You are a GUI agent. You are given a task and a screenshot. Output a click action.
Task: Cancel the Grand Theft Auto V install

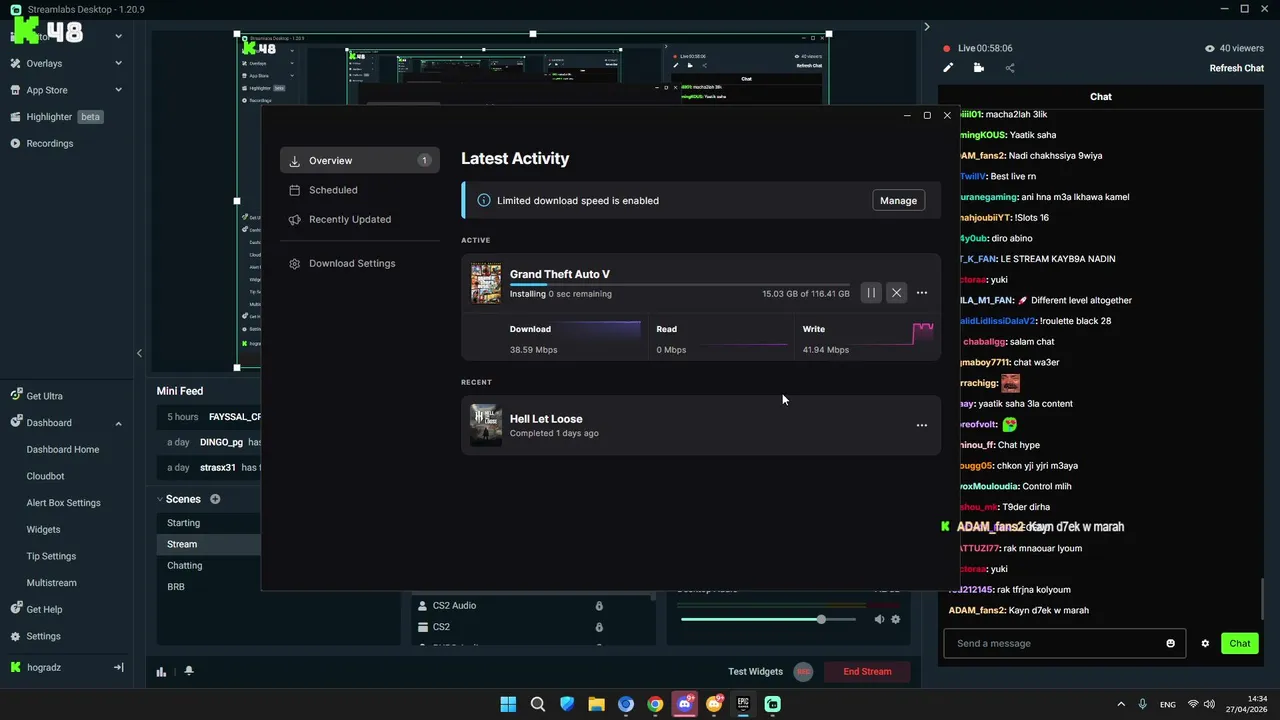pos(897,293)
